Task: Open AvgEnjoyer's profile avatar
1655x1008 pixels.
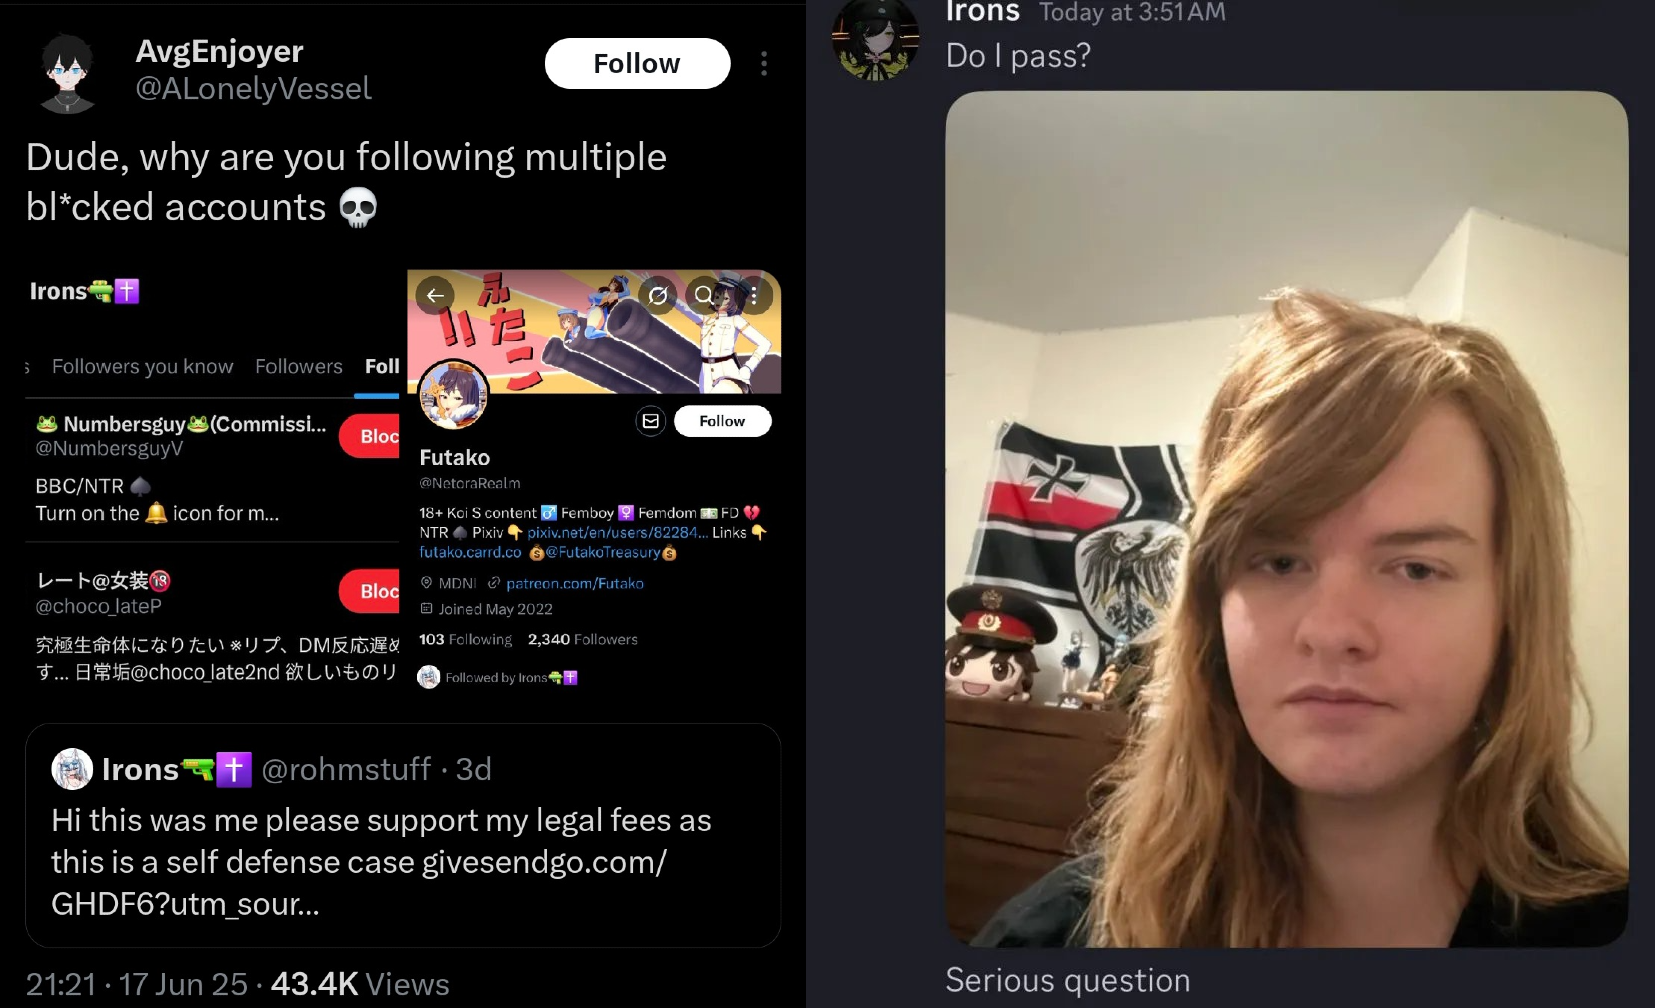Action: pos(67,71)
